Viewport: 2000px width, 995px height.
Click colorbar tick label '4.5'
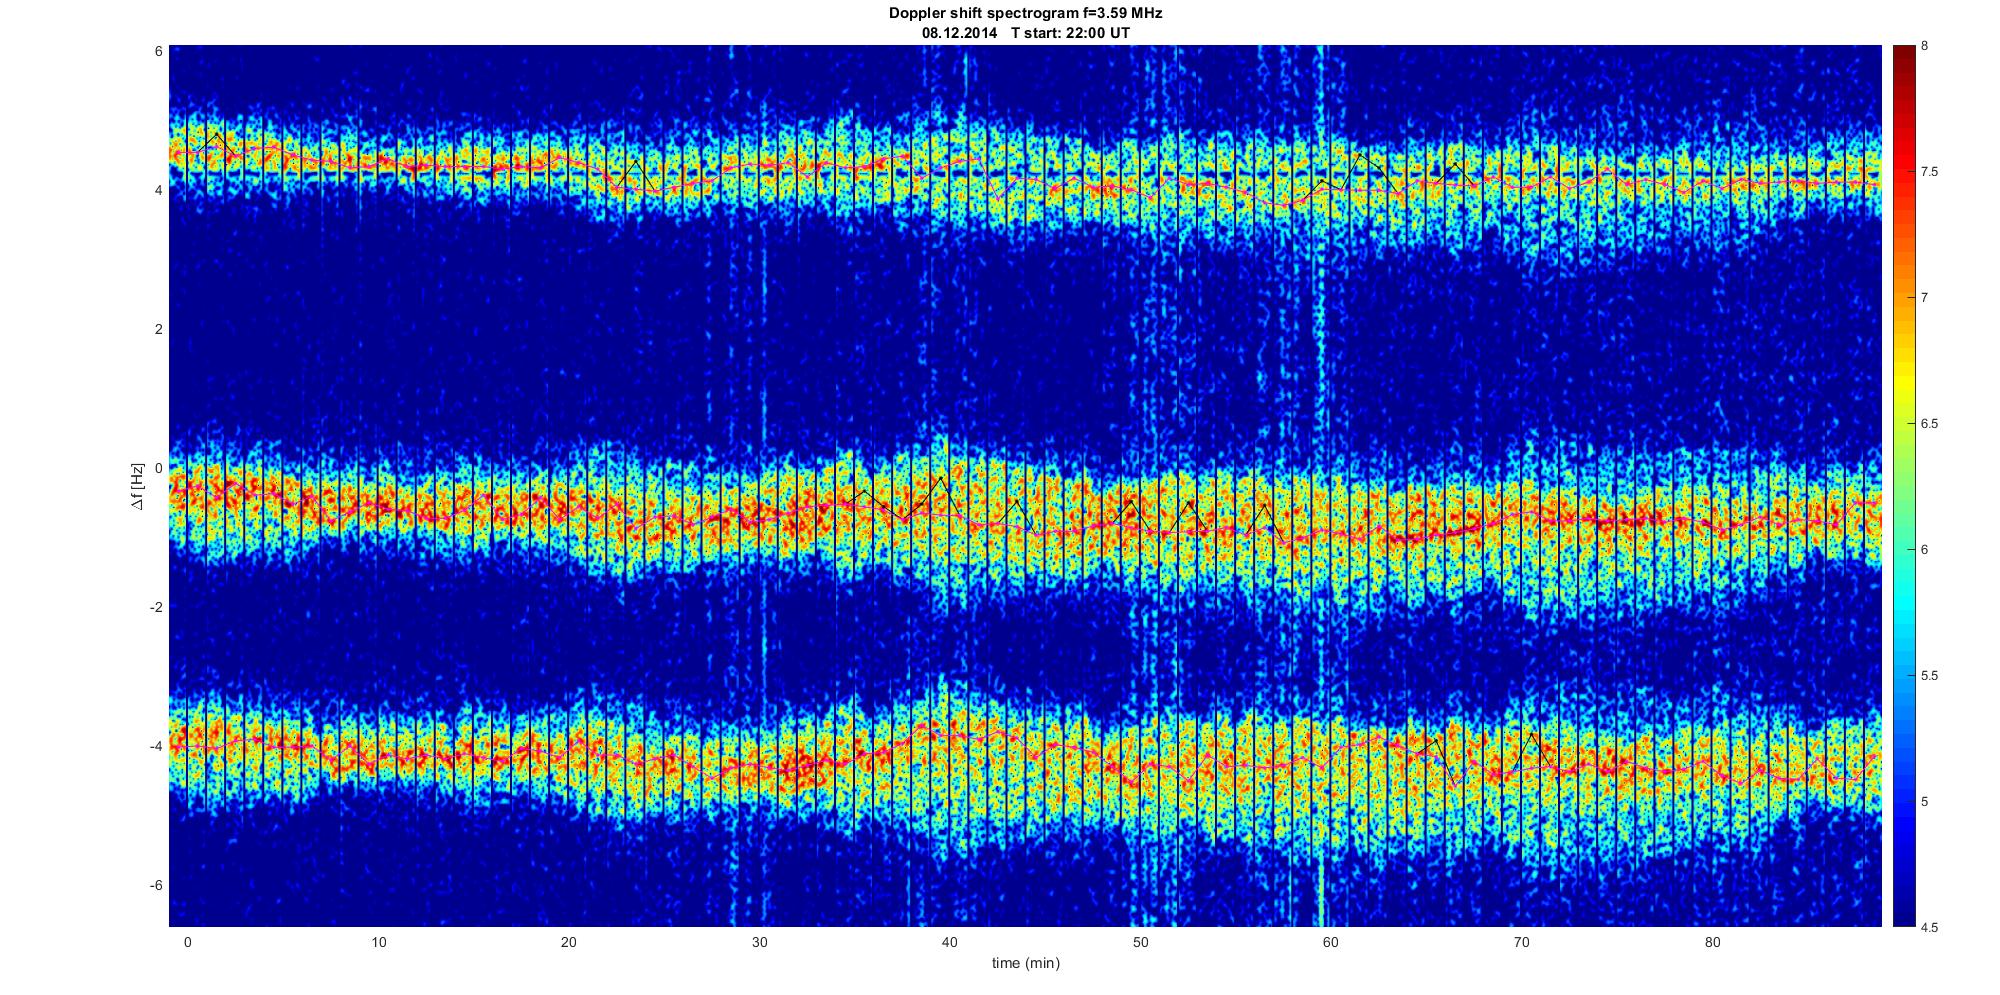[x=1930, y=927]
